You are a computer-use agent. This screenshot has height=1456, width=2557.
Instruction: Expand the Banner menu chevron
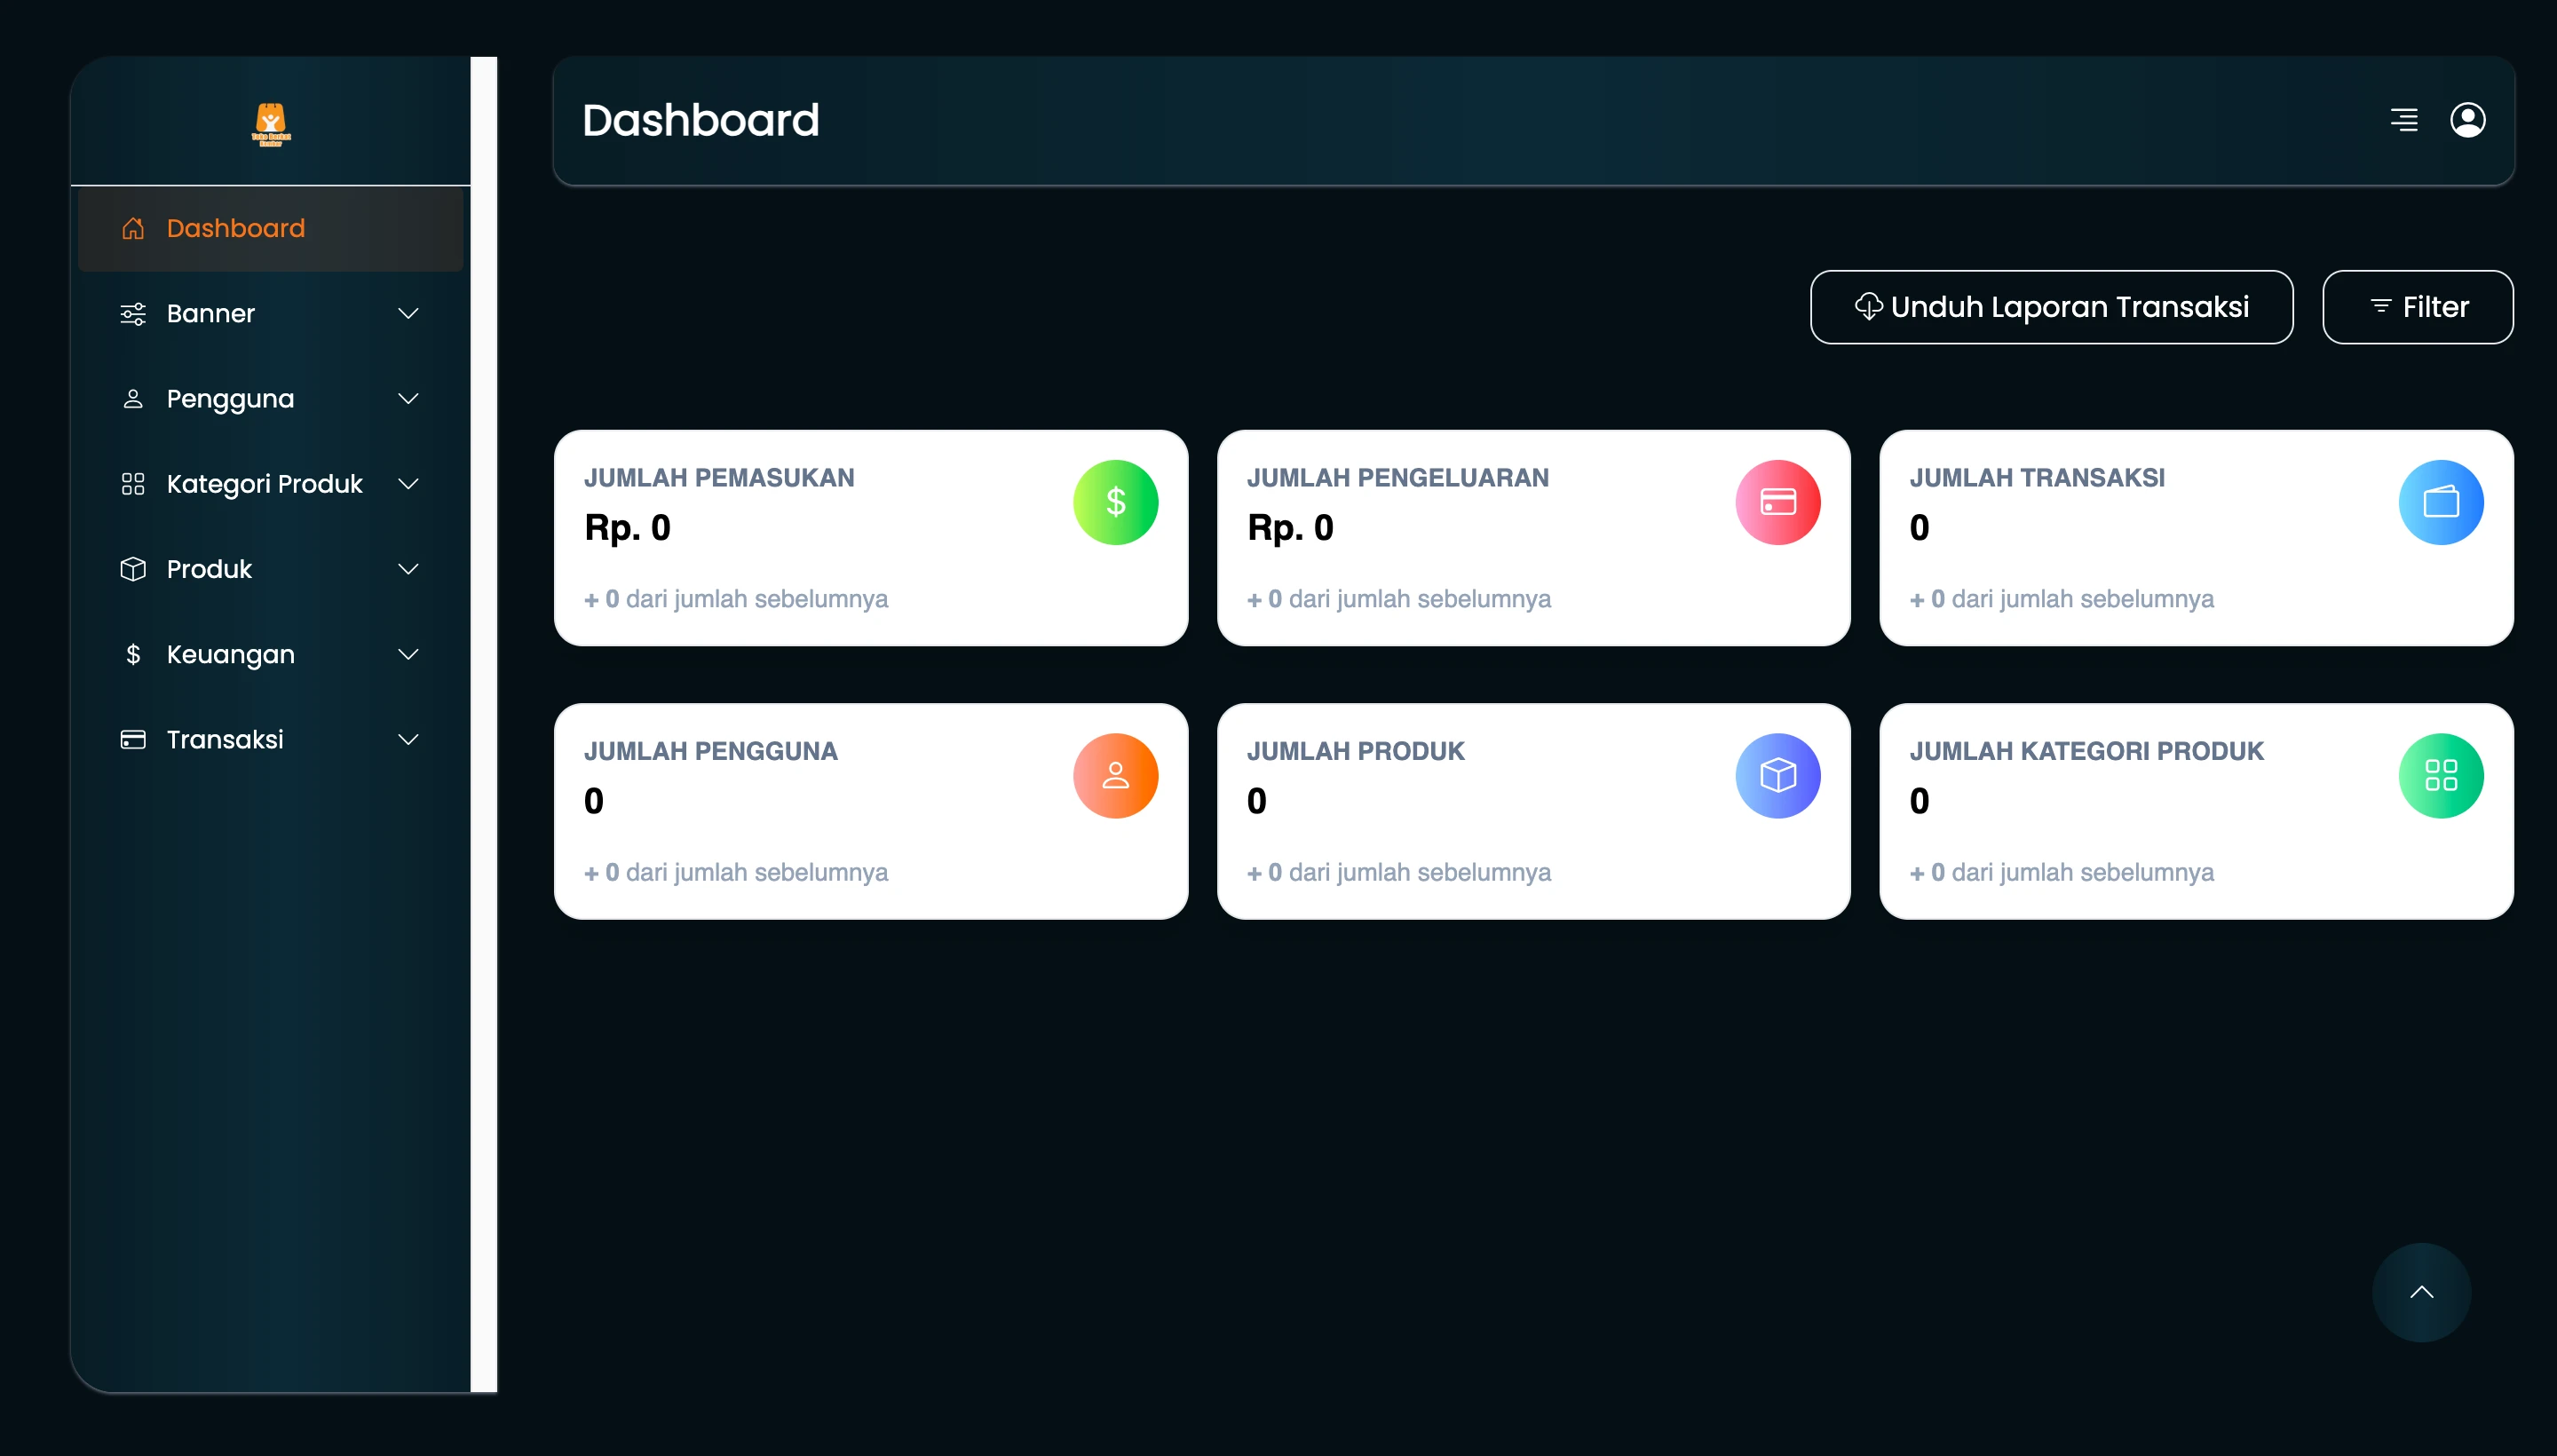click(408, 313)
